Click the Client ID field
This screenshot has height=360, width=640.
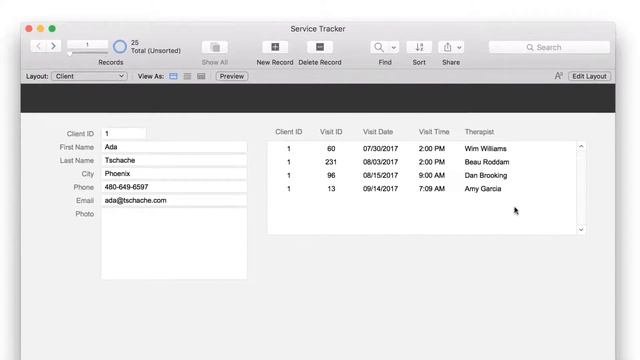[x=124, y=133]
